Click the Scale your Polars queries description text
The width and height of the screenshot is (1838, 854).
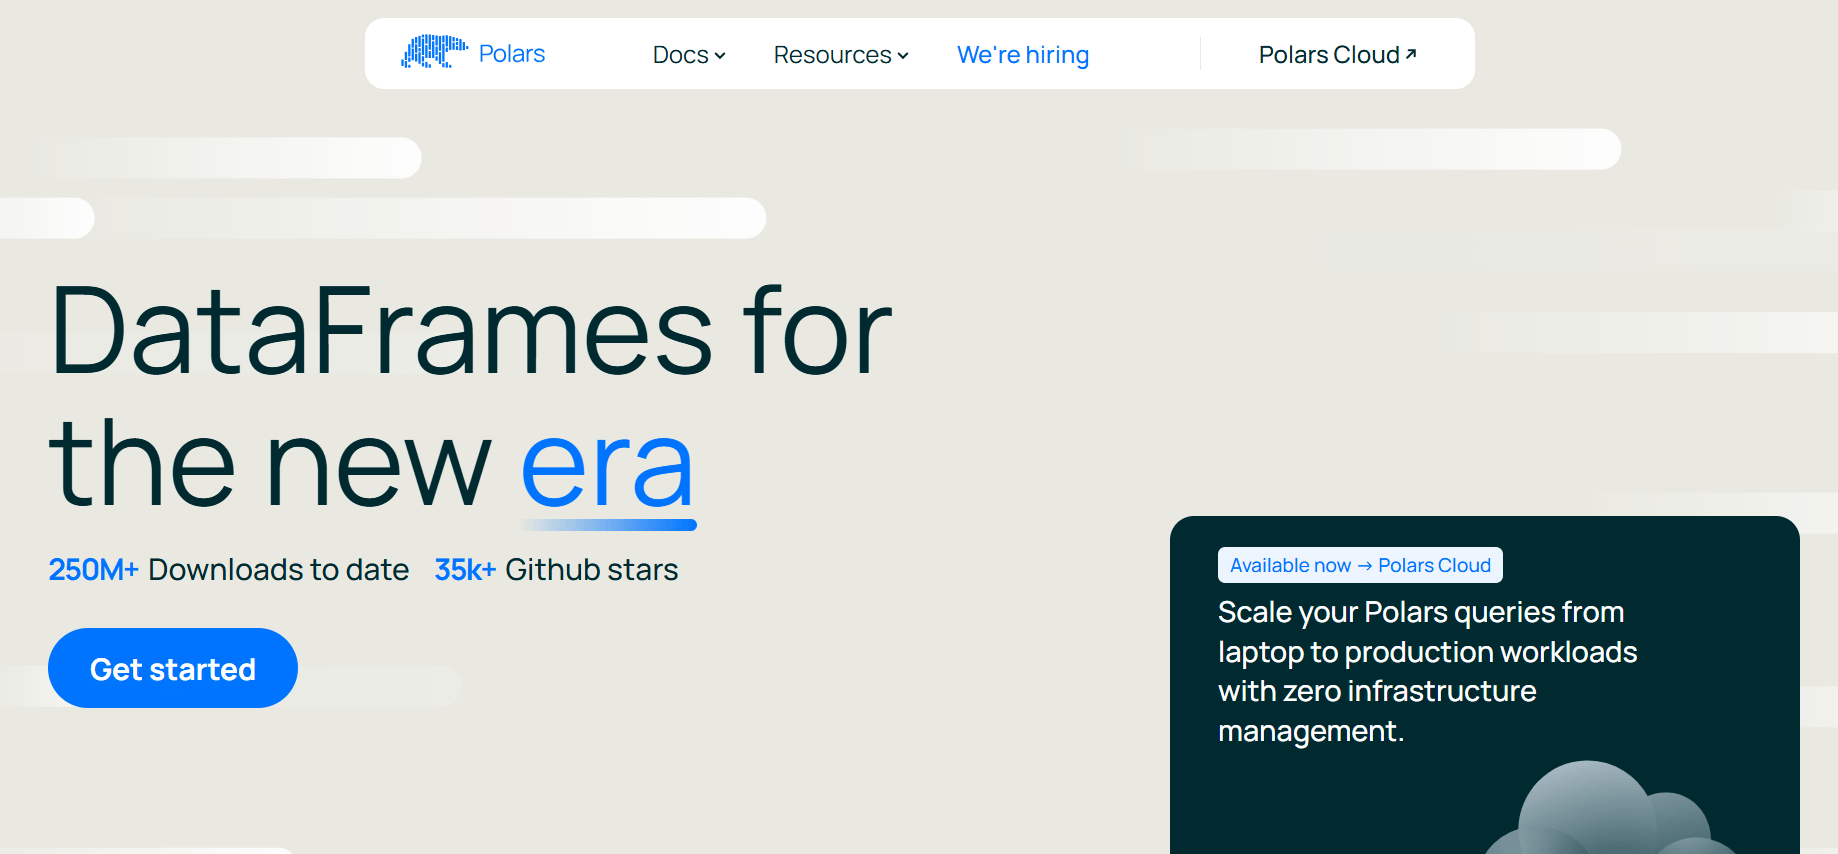pyautogui.click(x=1427, y=671)
